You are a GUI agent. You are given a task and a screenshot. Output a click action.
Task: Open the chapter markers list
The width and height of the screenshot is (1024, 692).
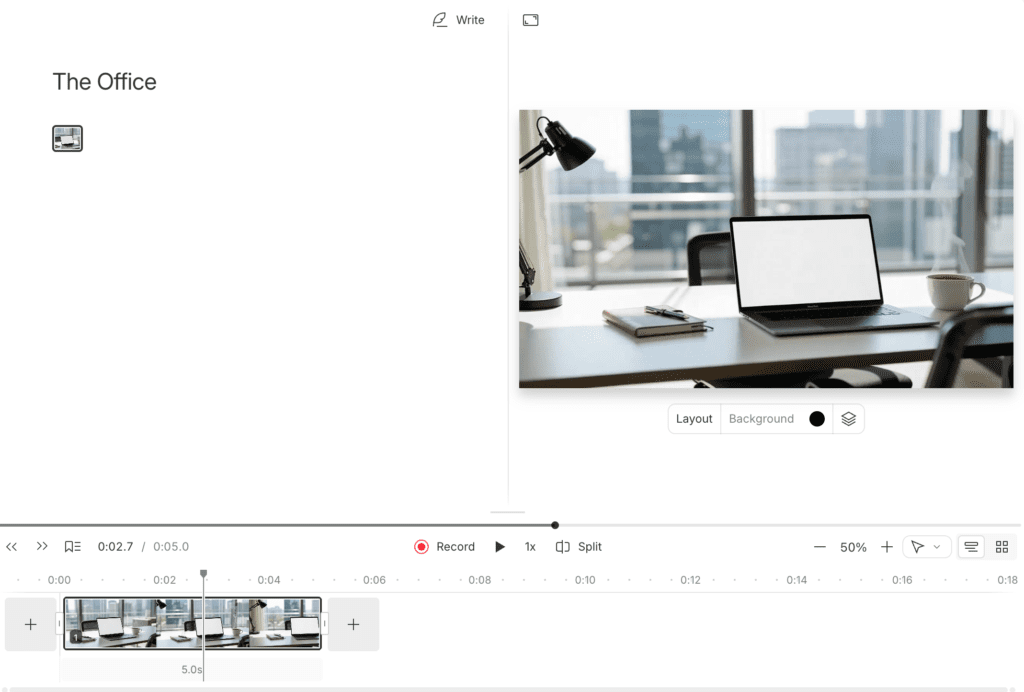click(71, 546)
